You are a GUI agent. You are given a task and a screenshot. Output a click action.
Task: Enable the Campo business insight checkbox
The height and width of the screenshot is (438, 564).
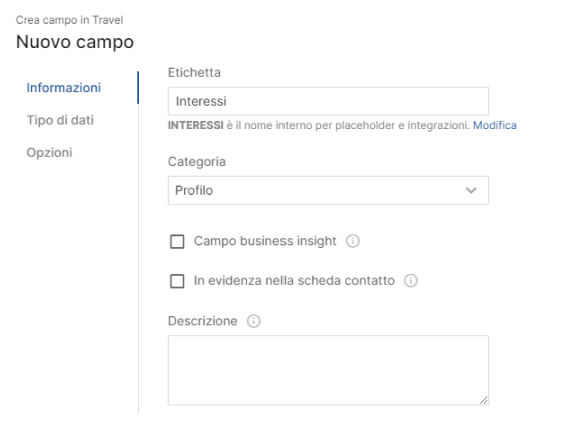(177, 241)
